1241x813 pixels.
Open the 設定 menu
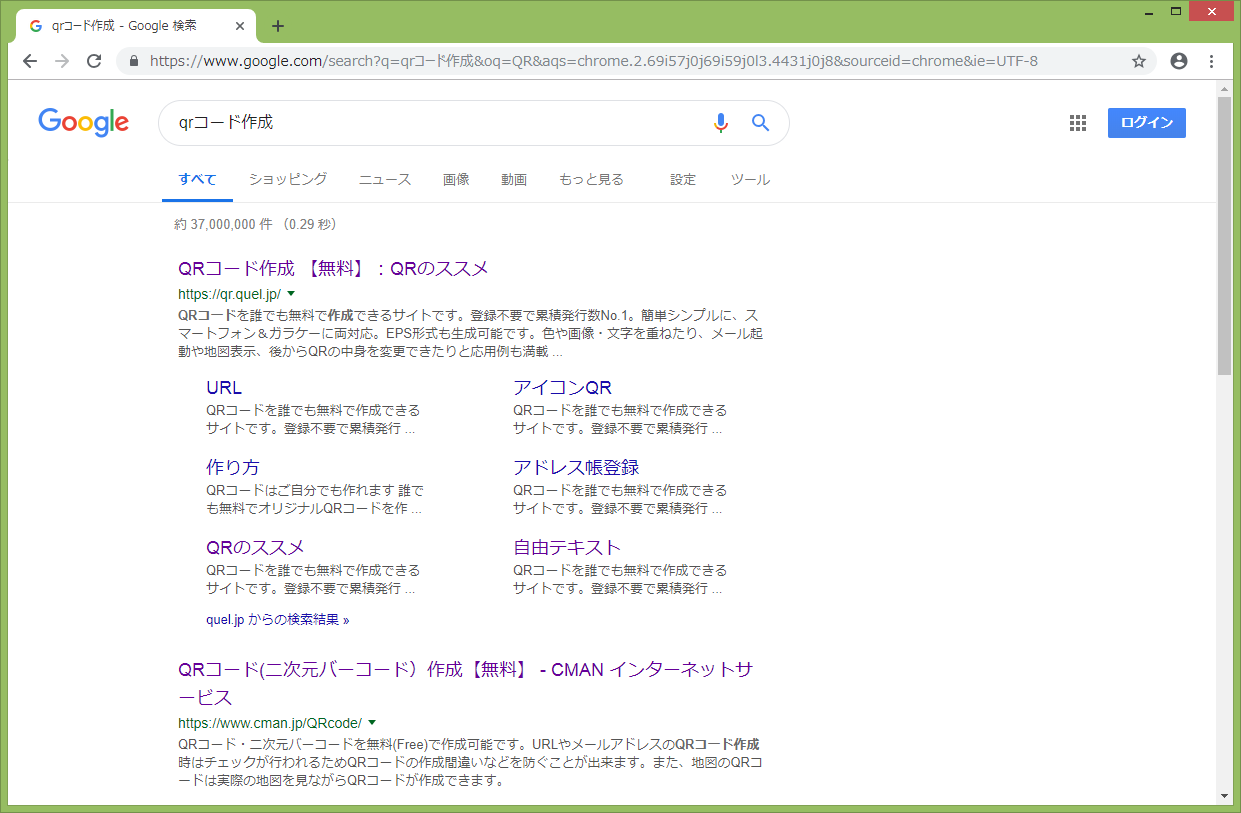point(683,180)
